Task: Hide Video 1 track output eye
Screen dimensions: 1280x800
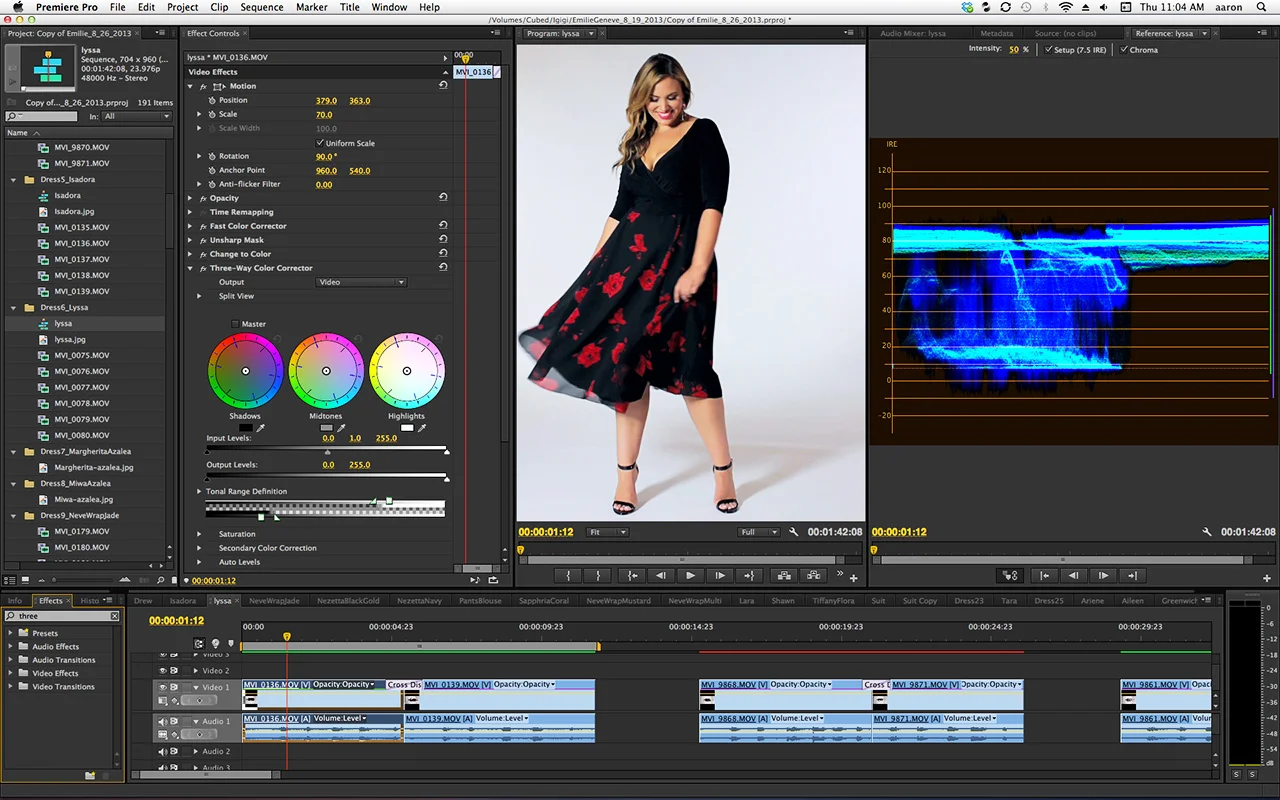Action: [163, 687]
